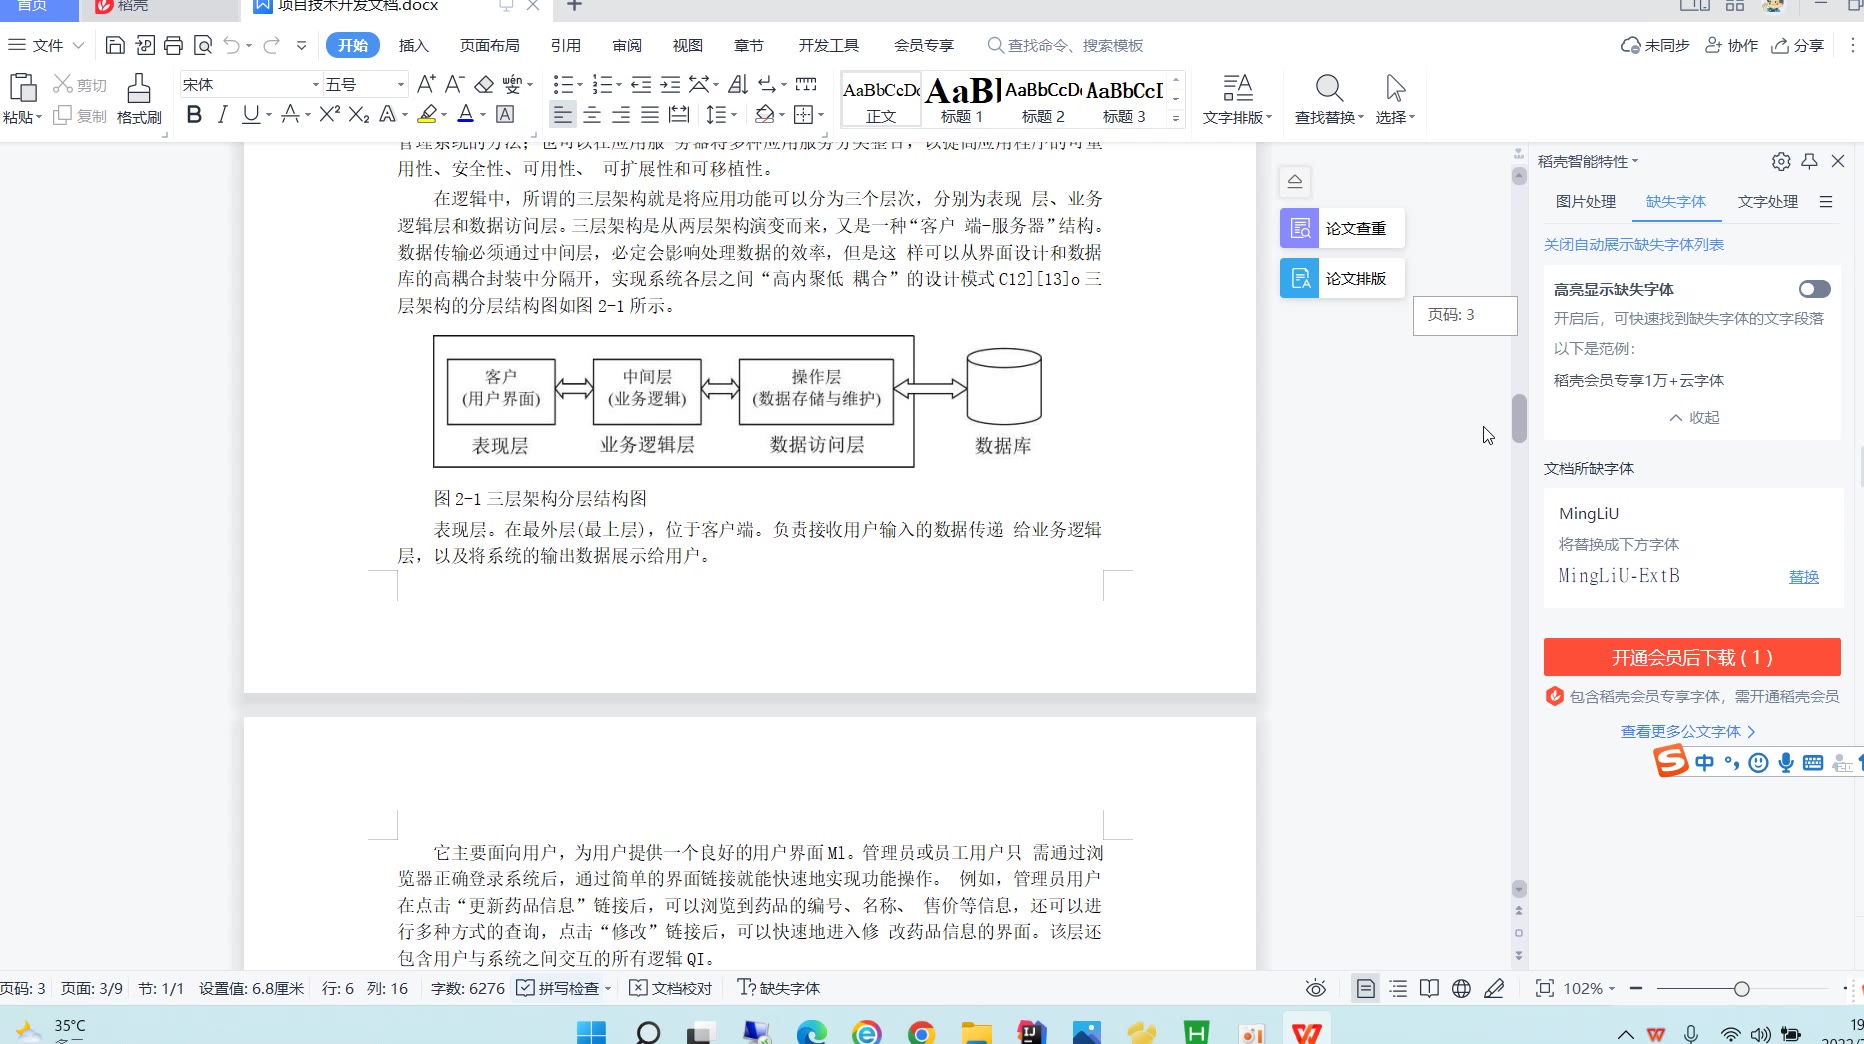This screenshot has width=1864, height=1044.
Task: Open the font color dropdown arrow
Action: 483,116
